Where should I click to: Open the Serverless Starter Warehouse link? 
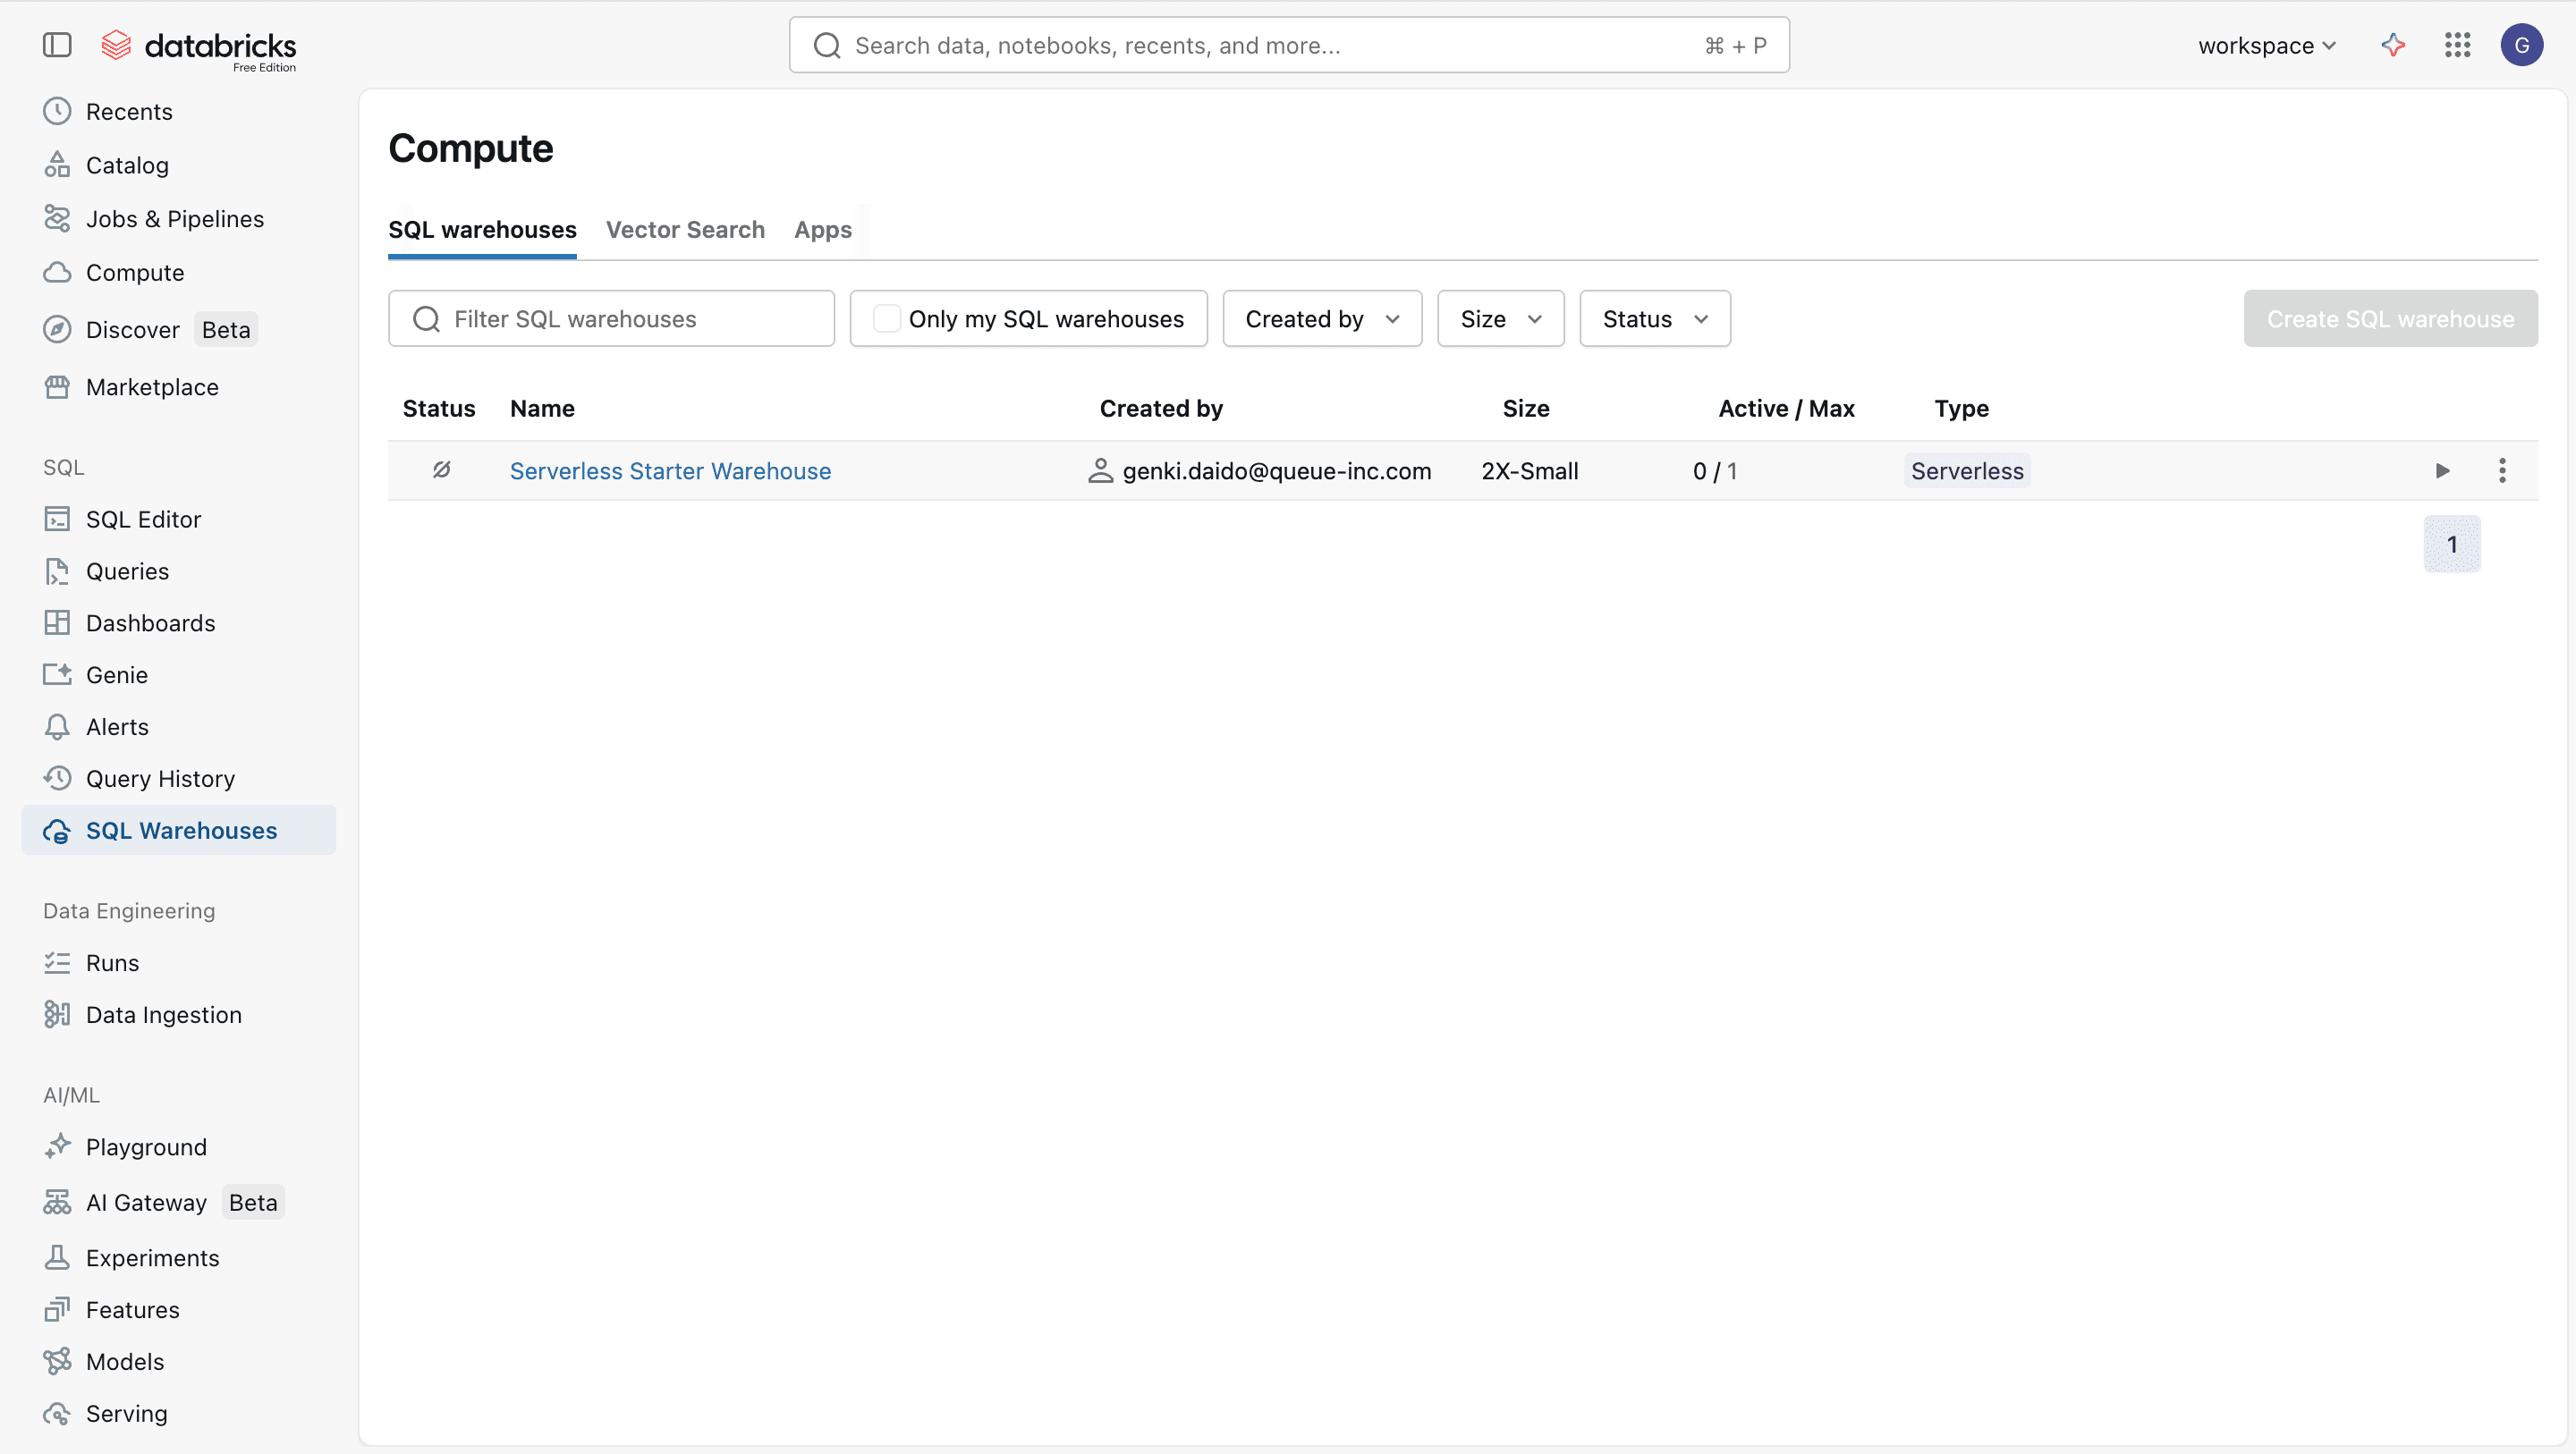[x=670, y=470]
